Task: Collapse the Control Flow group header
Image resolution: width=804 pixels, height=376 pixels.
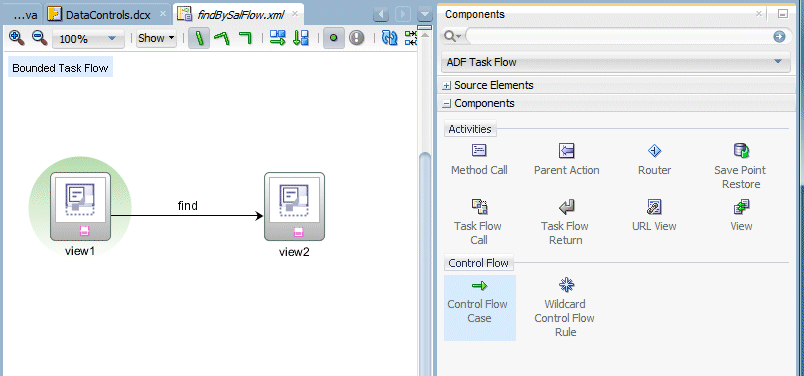Action: 478,263
